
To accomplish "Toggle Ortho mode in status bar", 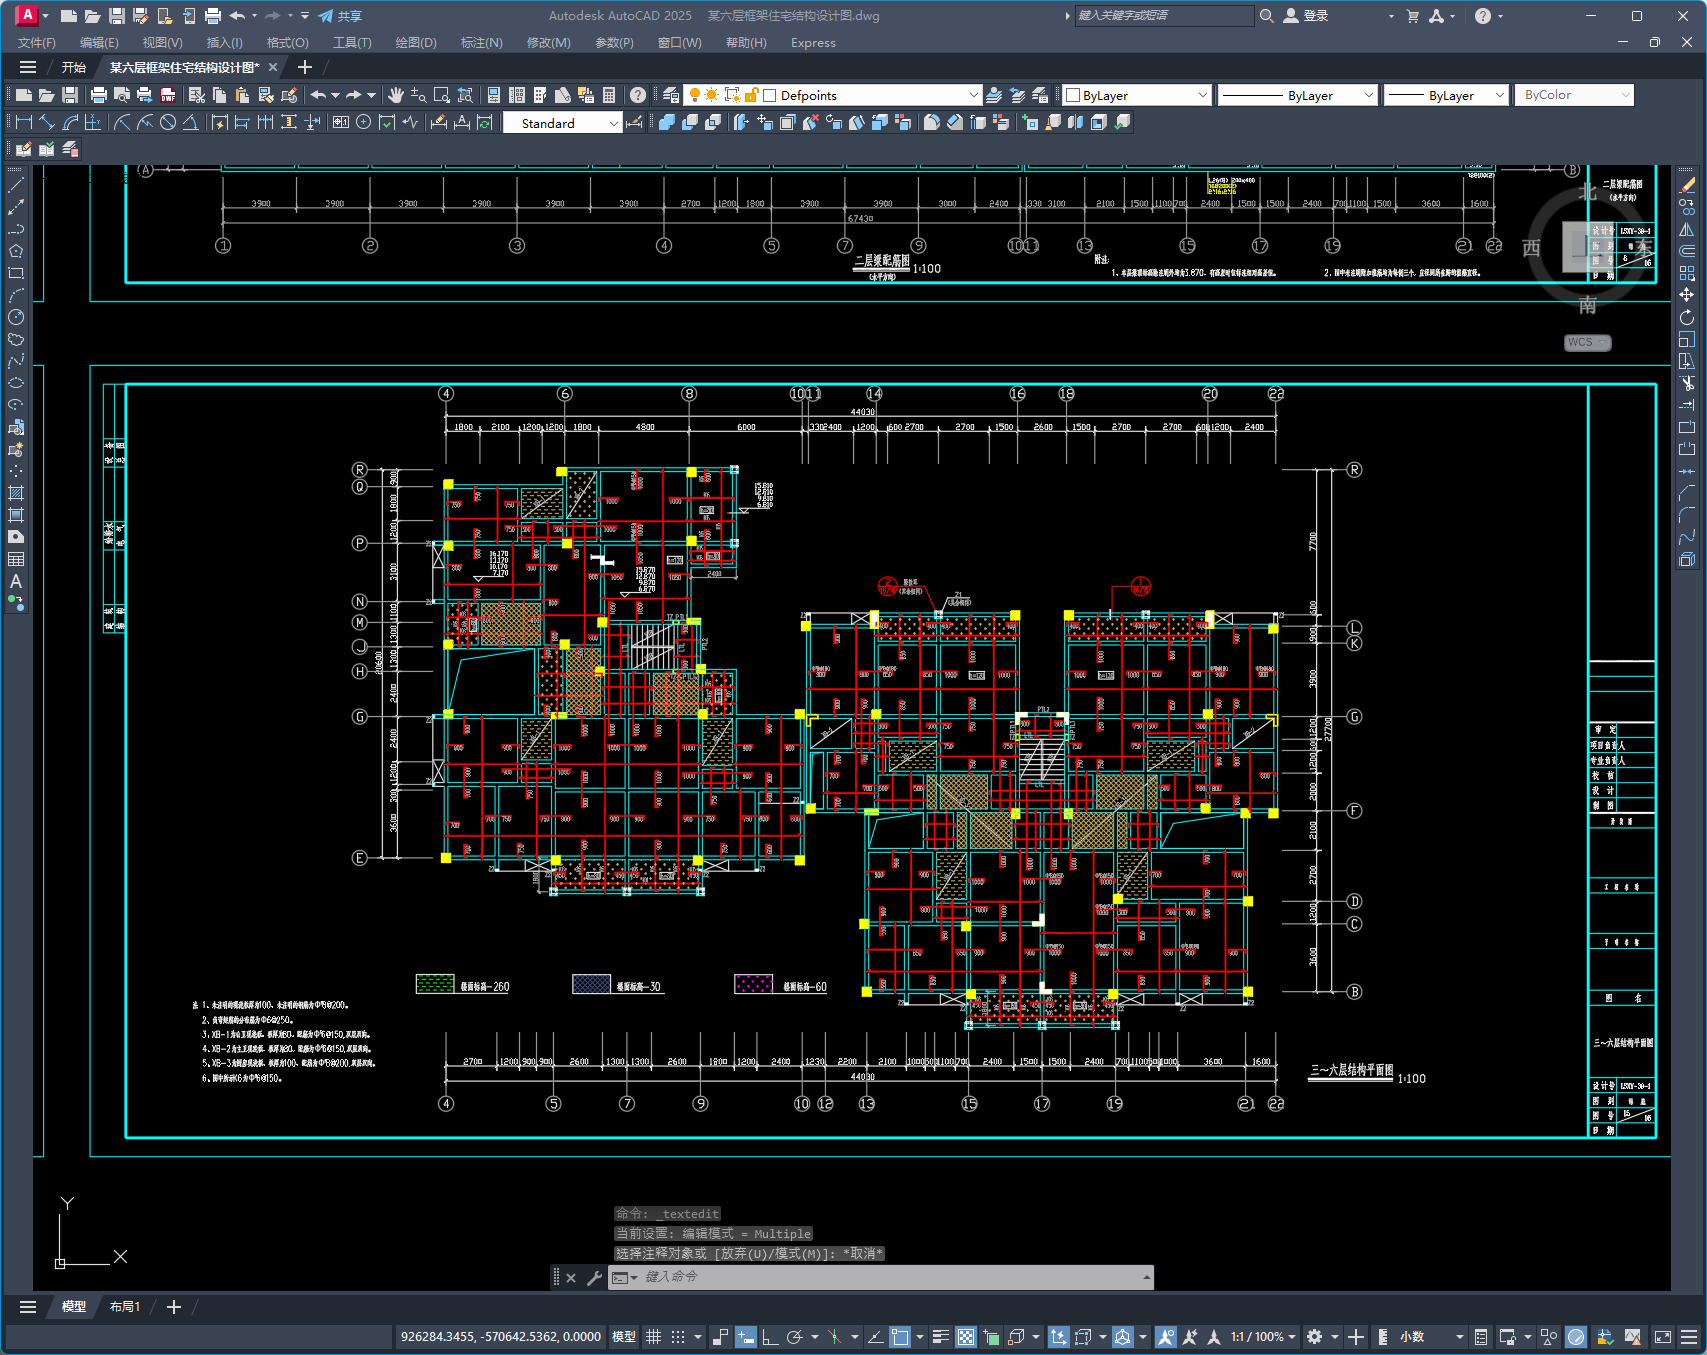I will (x=770, y=1337).
